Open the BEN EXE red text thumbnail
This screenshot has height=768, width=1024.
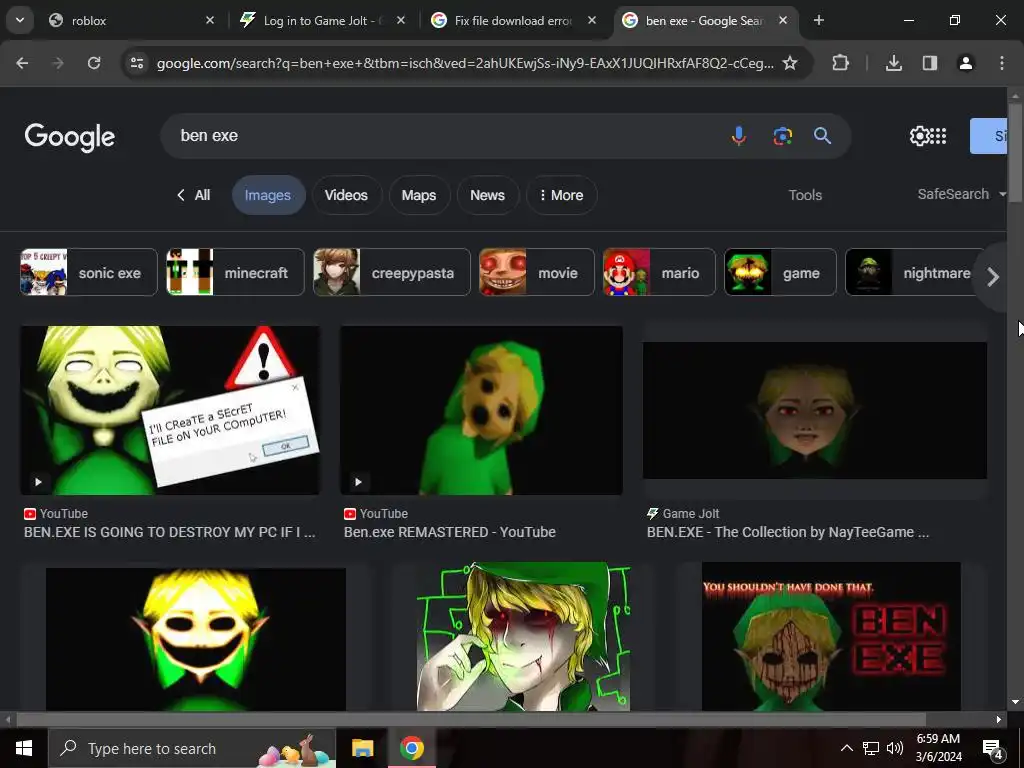tap(831, 637)
